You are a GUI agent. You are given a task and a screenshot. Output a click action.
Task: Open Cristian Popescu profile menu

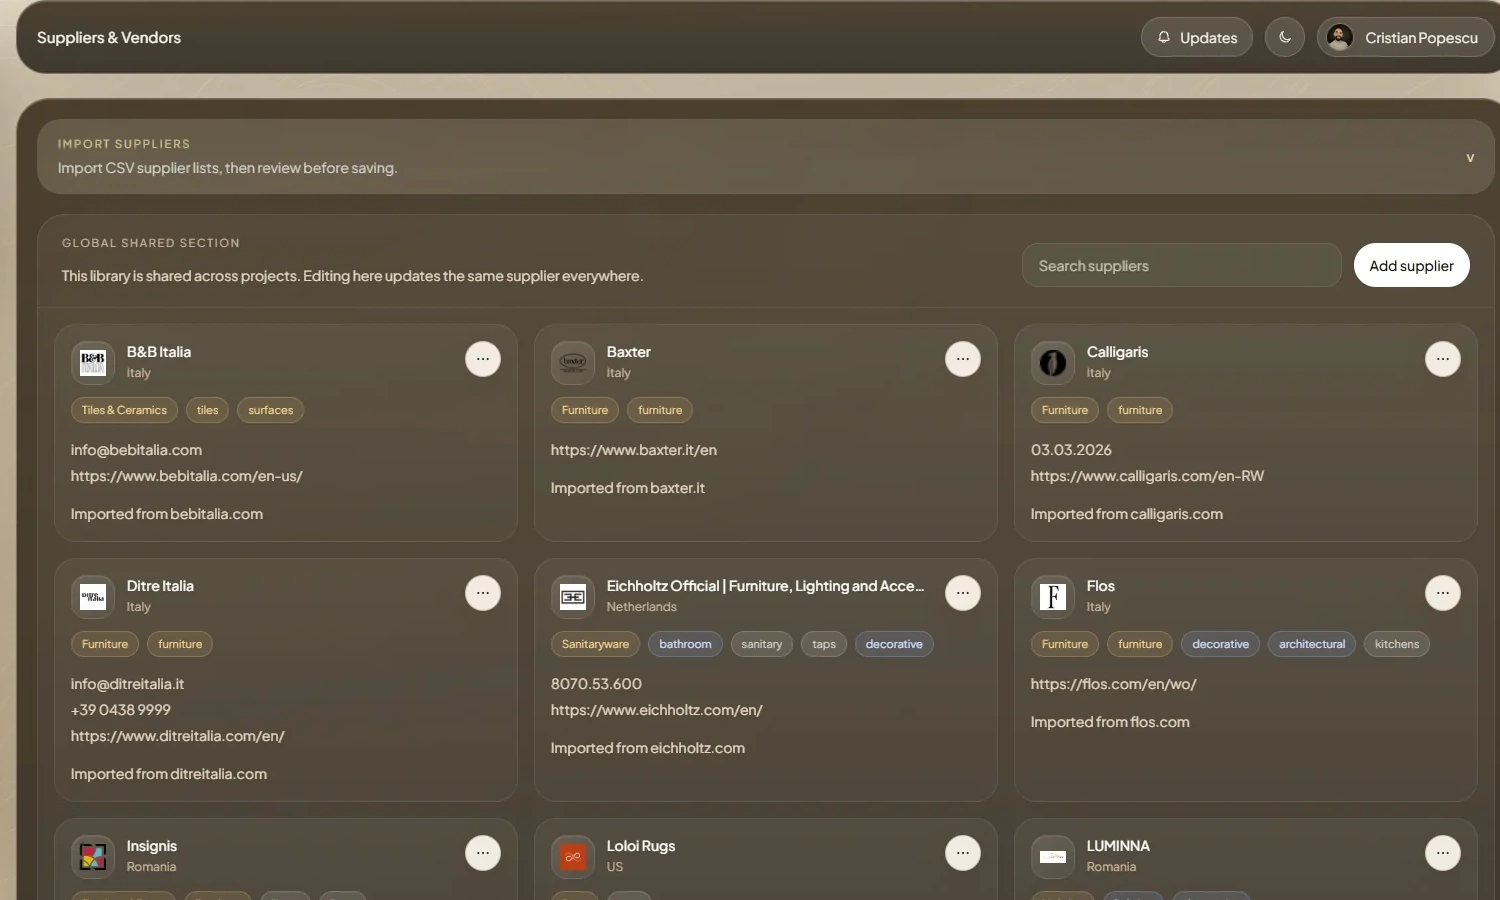tap(1406, 37)
